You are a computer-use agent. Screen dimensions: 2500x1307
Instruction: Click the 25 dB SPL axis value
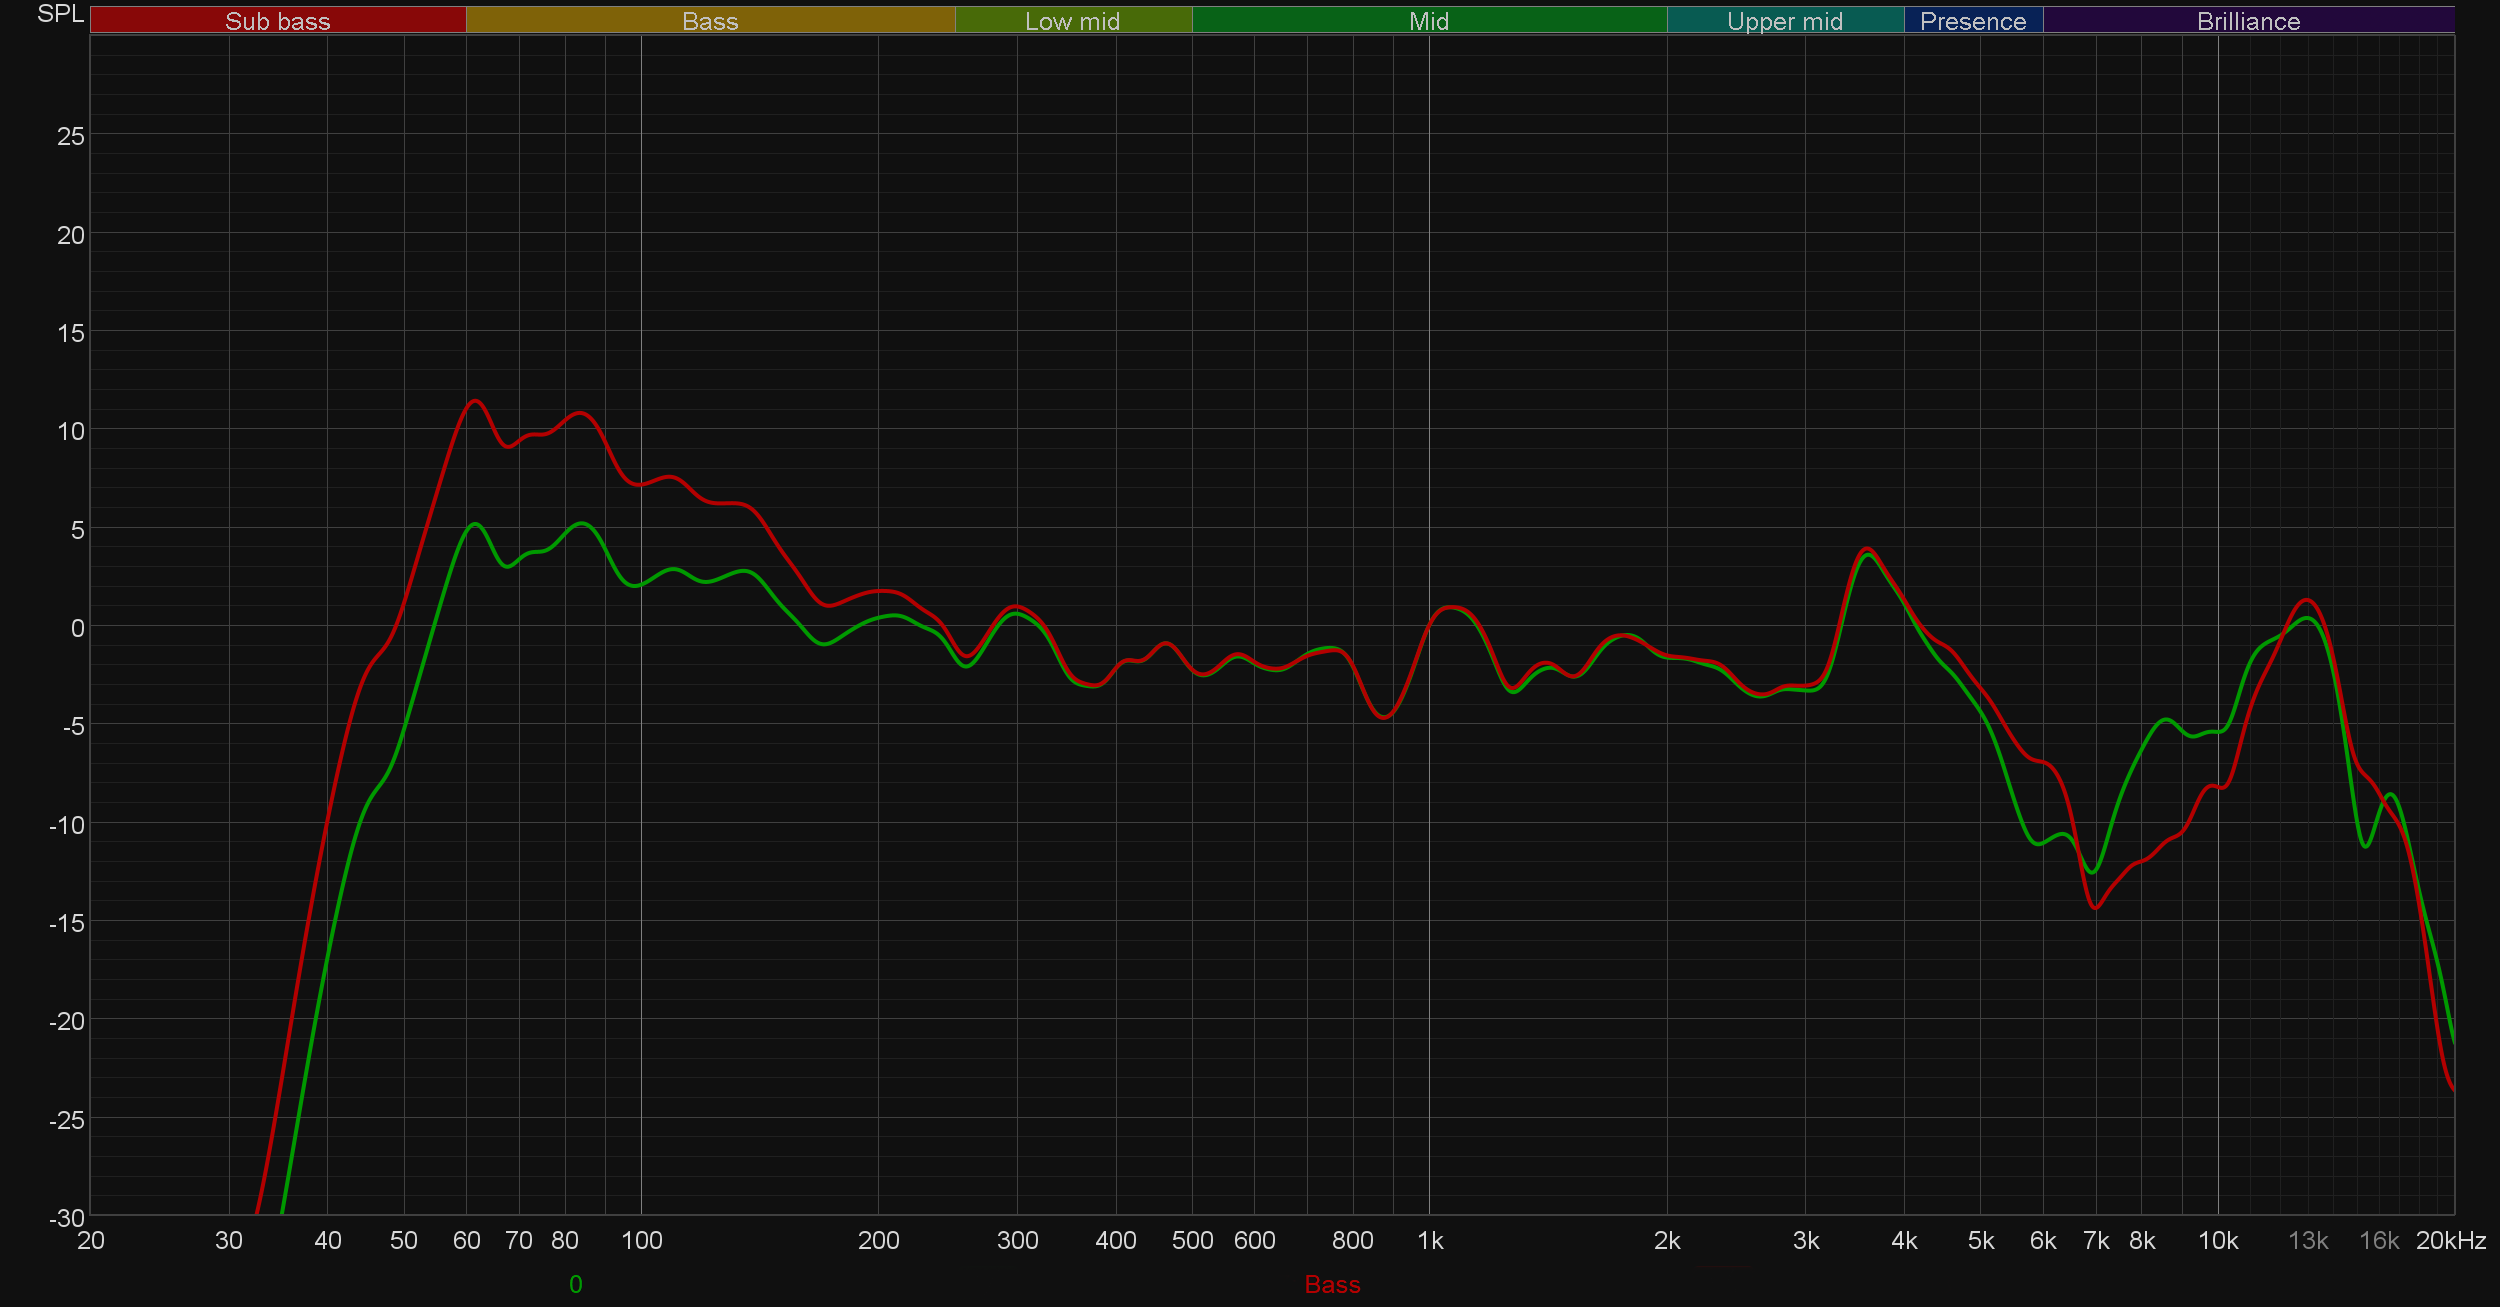(x=70, y=136)
